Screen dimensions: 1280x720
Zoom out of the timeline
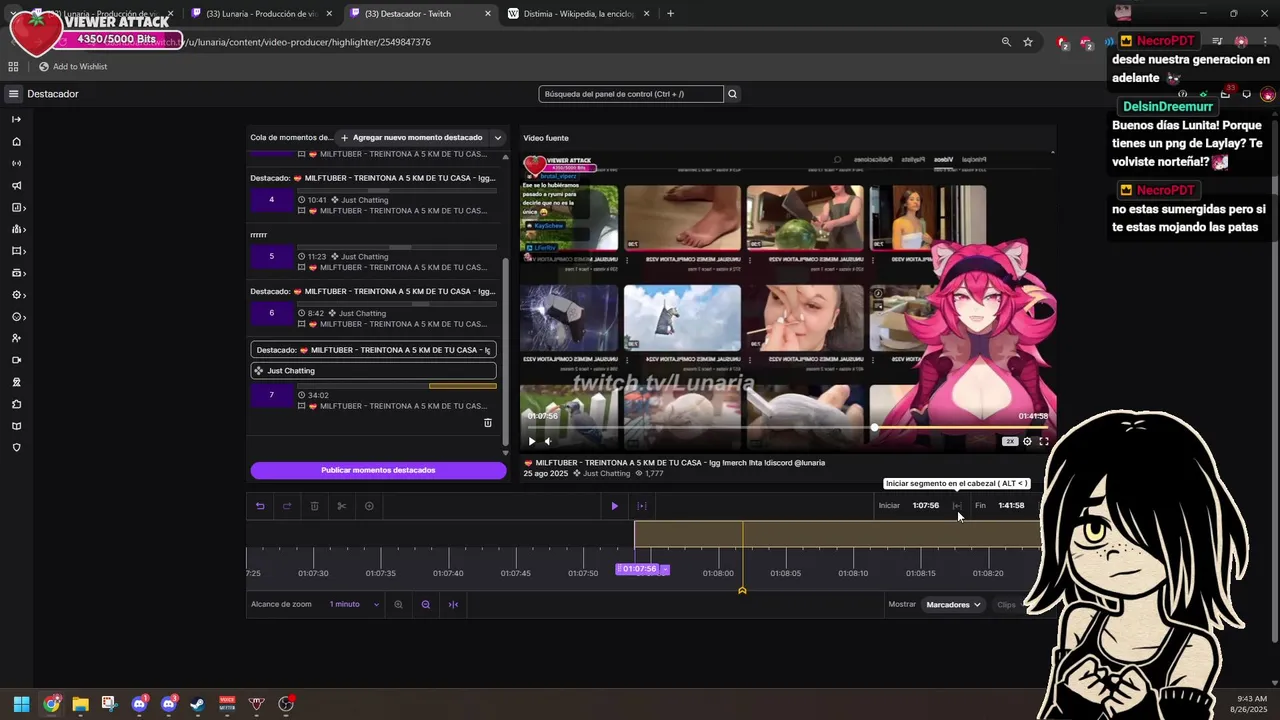pos(426,604)
